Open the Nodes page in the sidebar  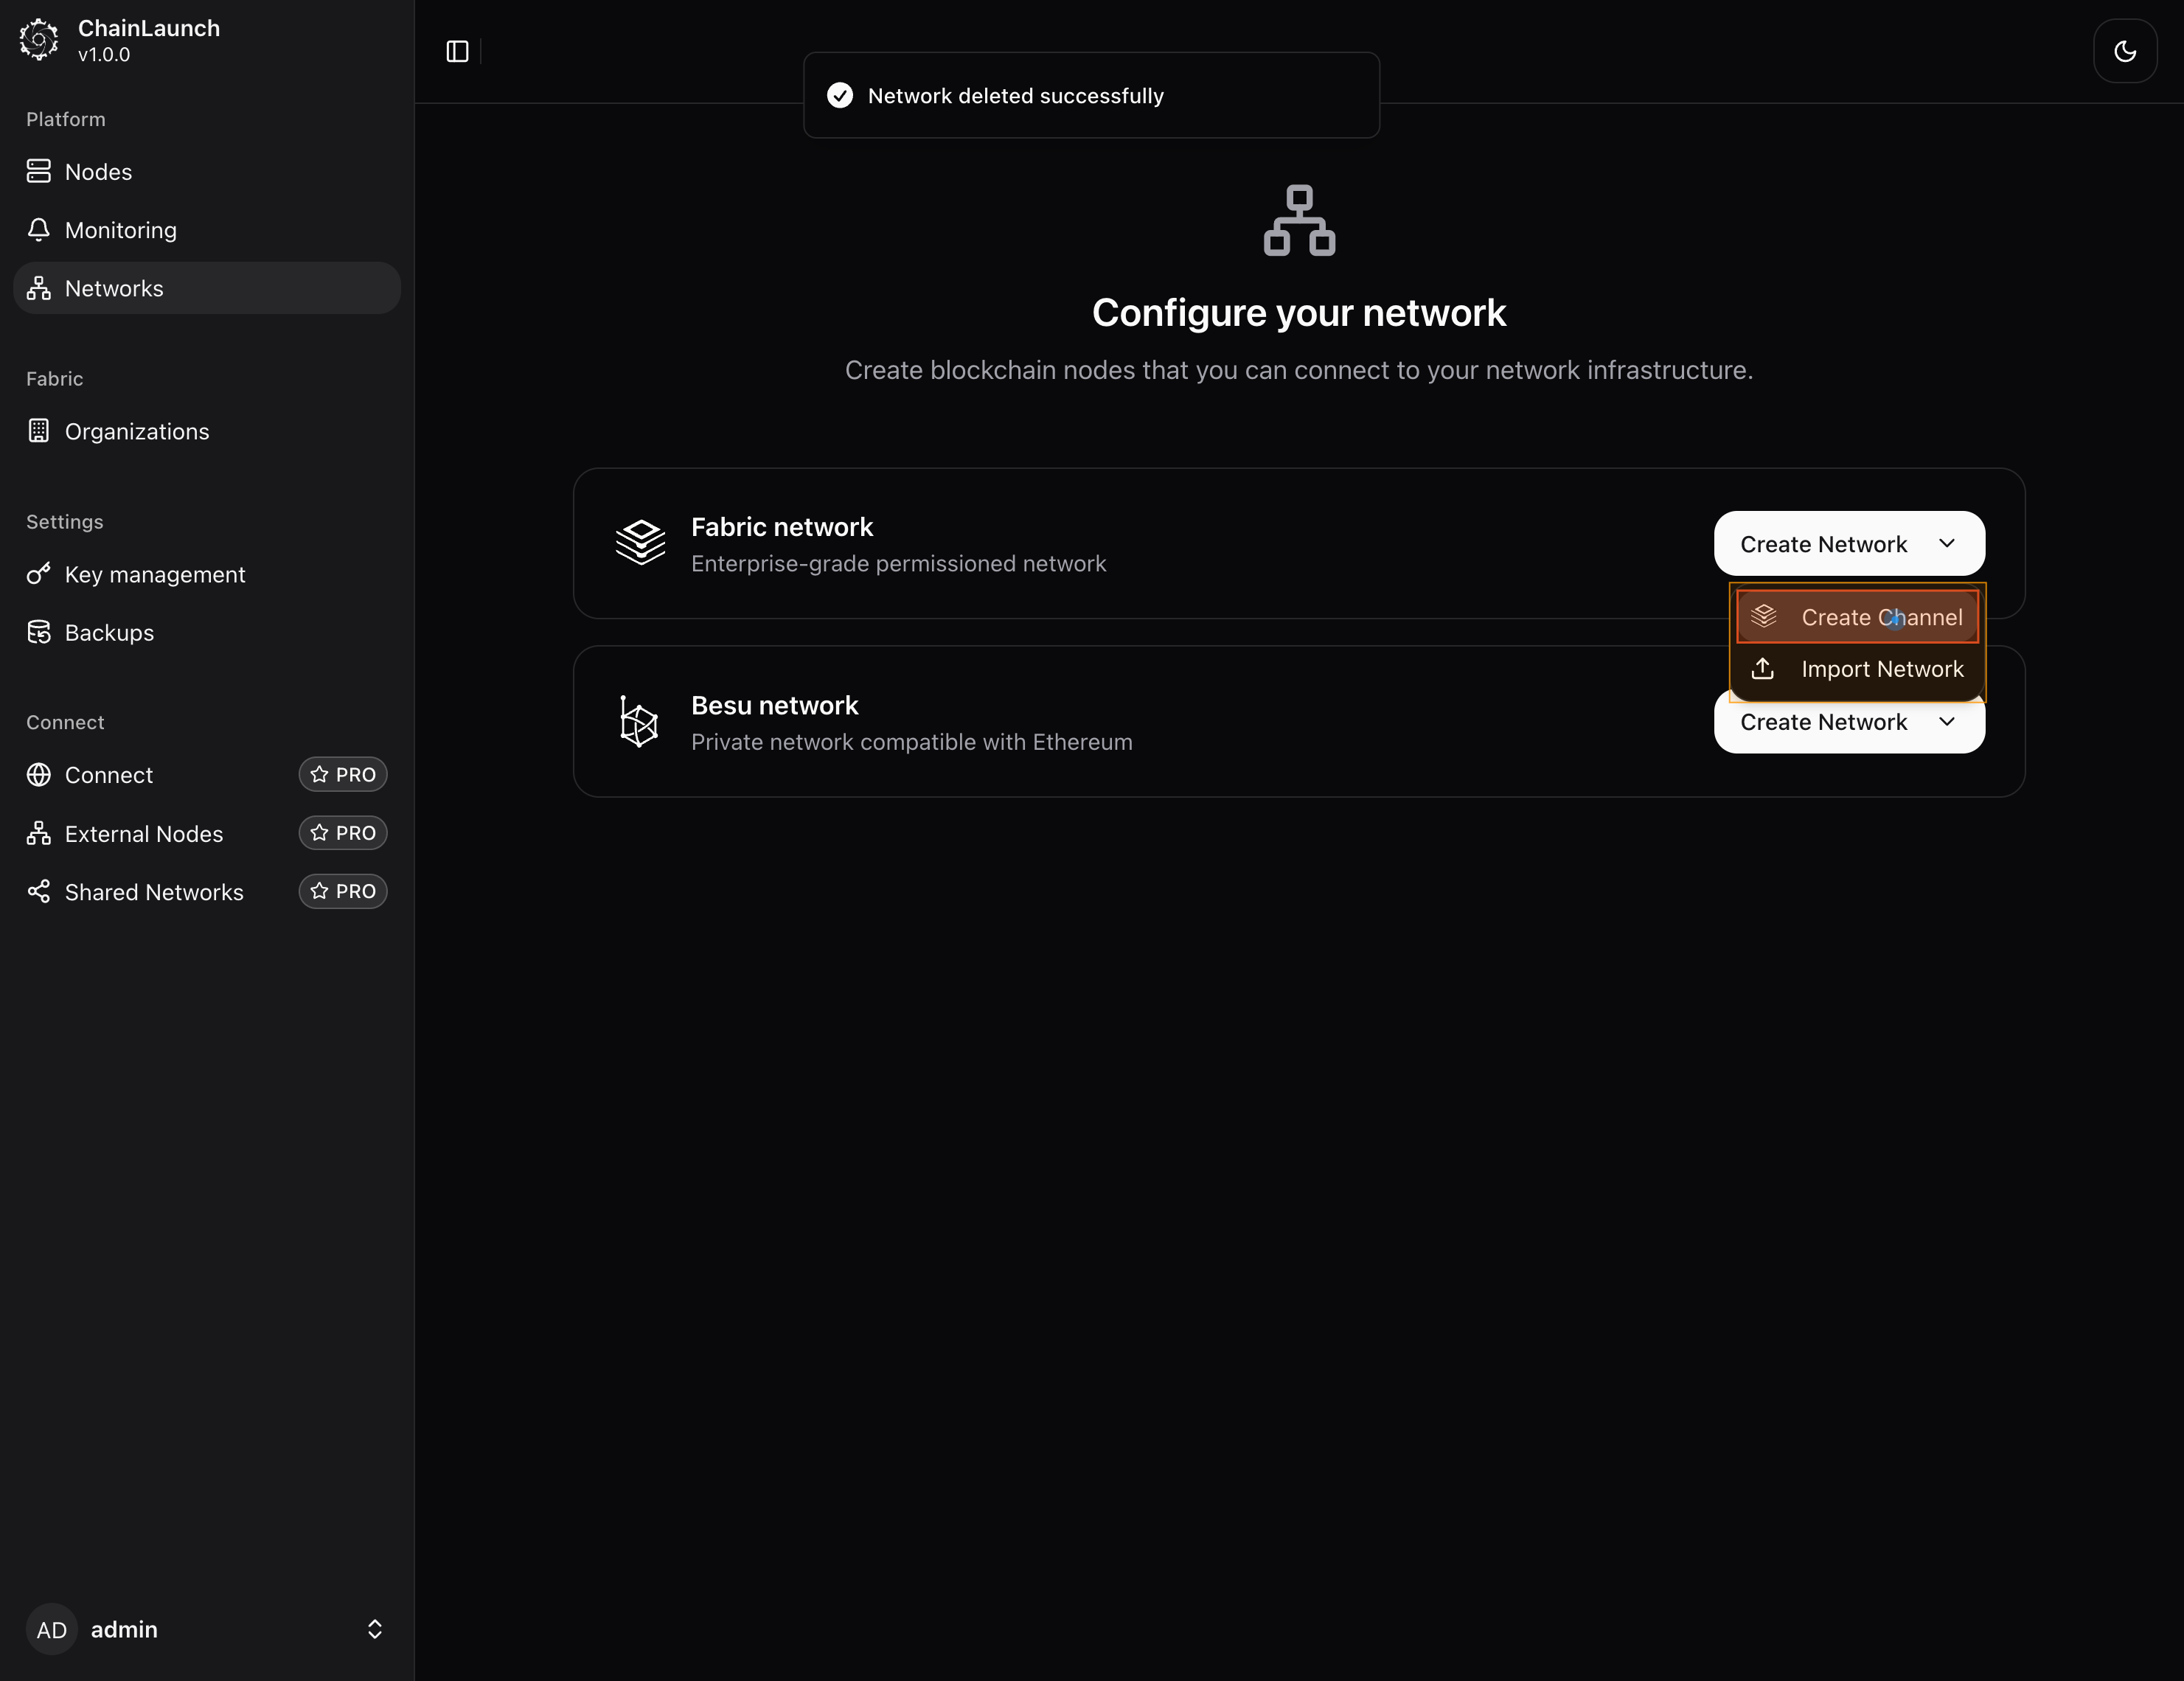click(x=98, y=172)
